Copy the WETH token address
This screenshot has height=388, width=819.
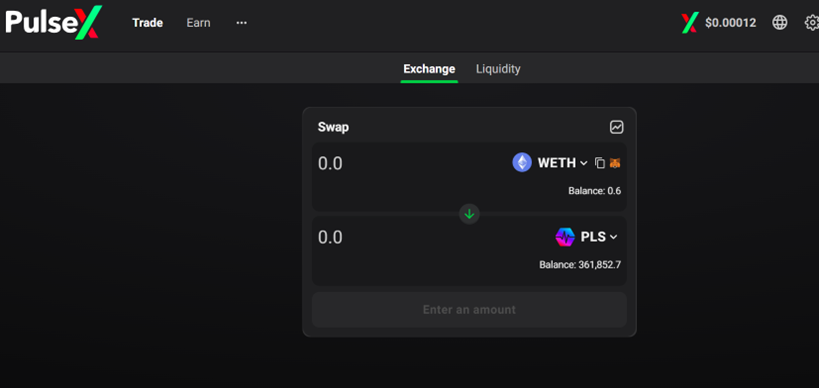(x=600, y=163)
